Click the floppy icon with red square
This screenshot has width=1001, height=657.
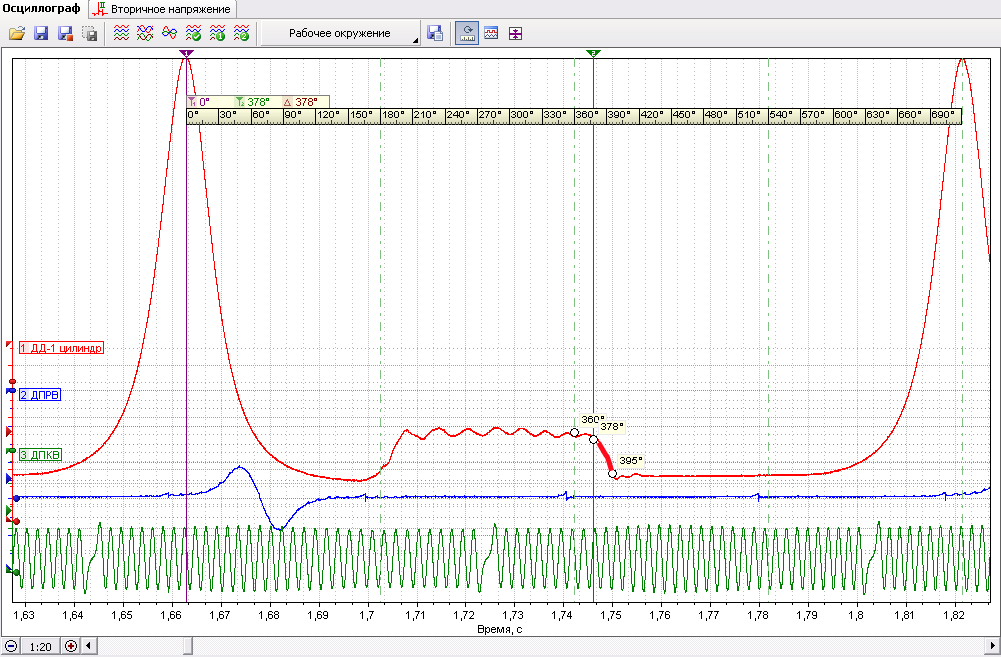pyautogui.click(x=65, y=33)
